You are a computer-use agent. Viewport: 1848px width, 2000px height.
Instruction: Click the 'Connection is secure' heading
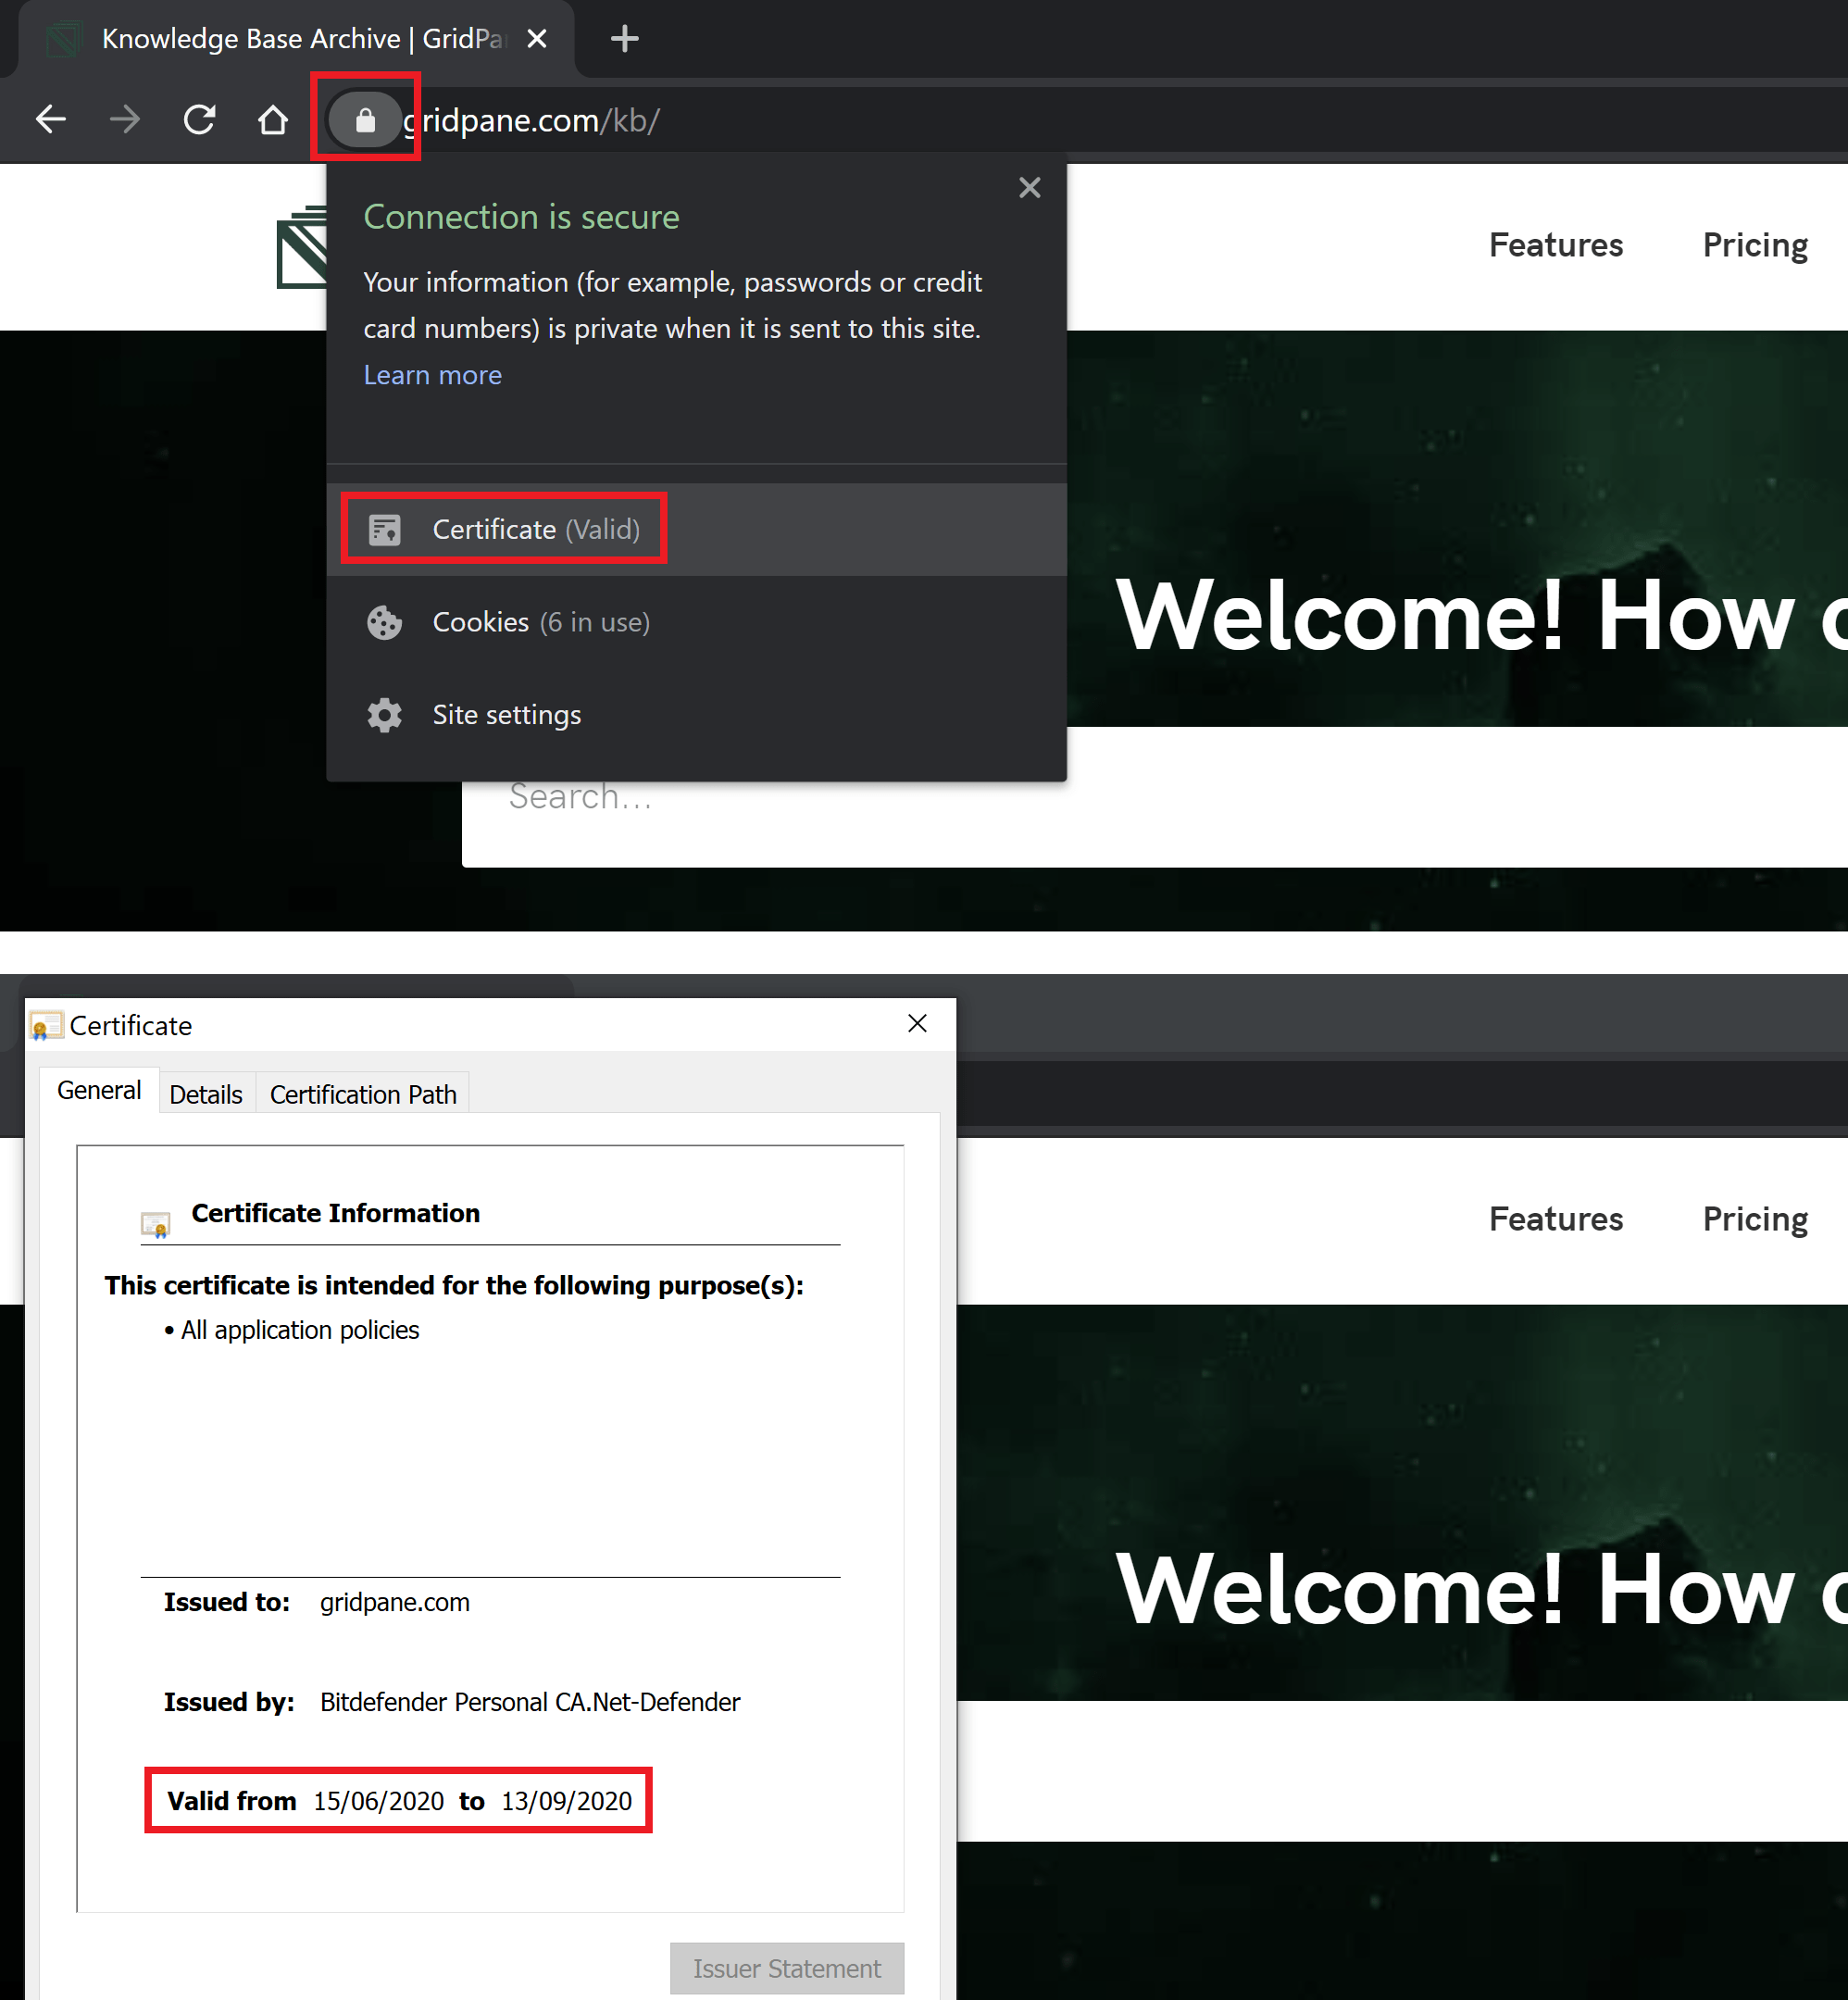click(521, 217)
